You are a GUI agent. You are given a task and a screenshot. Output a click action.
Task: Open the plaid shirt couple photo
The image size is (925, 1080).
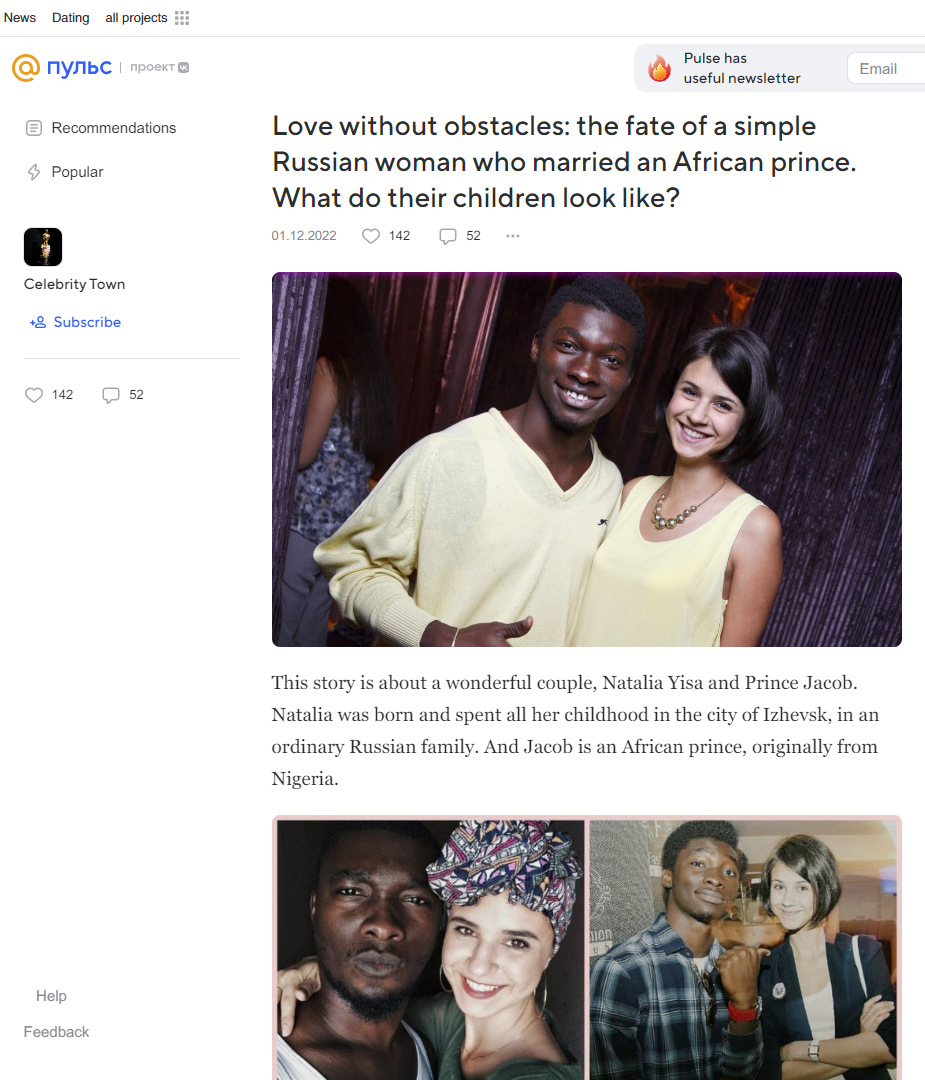744,950
